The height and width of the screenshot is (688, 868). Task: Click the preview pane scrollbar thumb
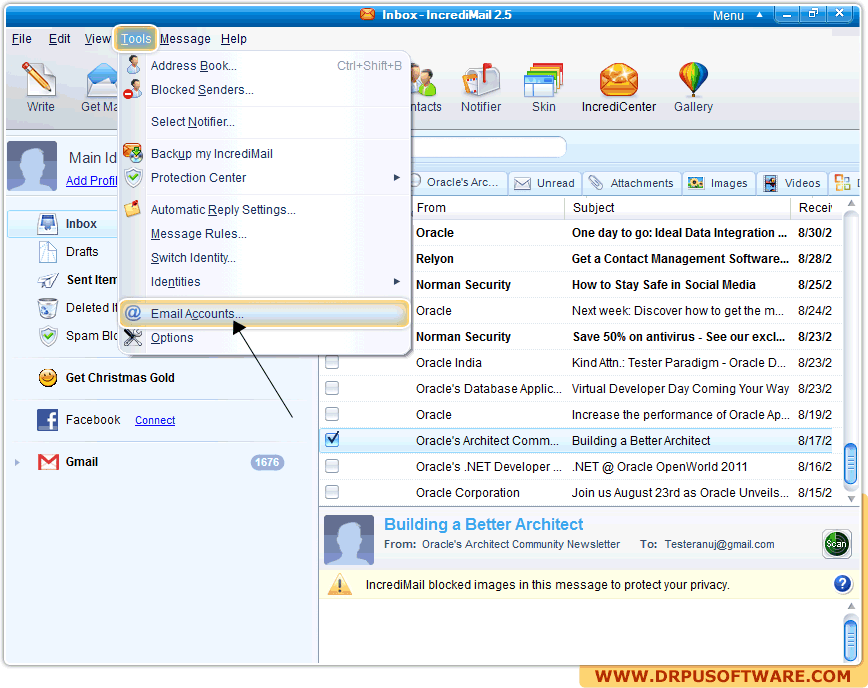[850, 640]
